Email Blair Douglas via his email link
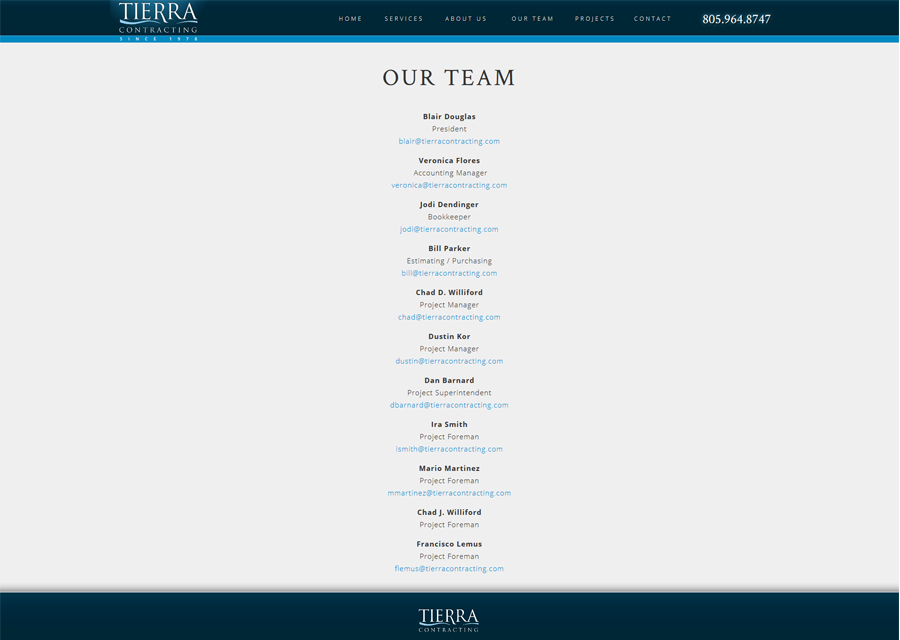 click(x=449, y=141)
